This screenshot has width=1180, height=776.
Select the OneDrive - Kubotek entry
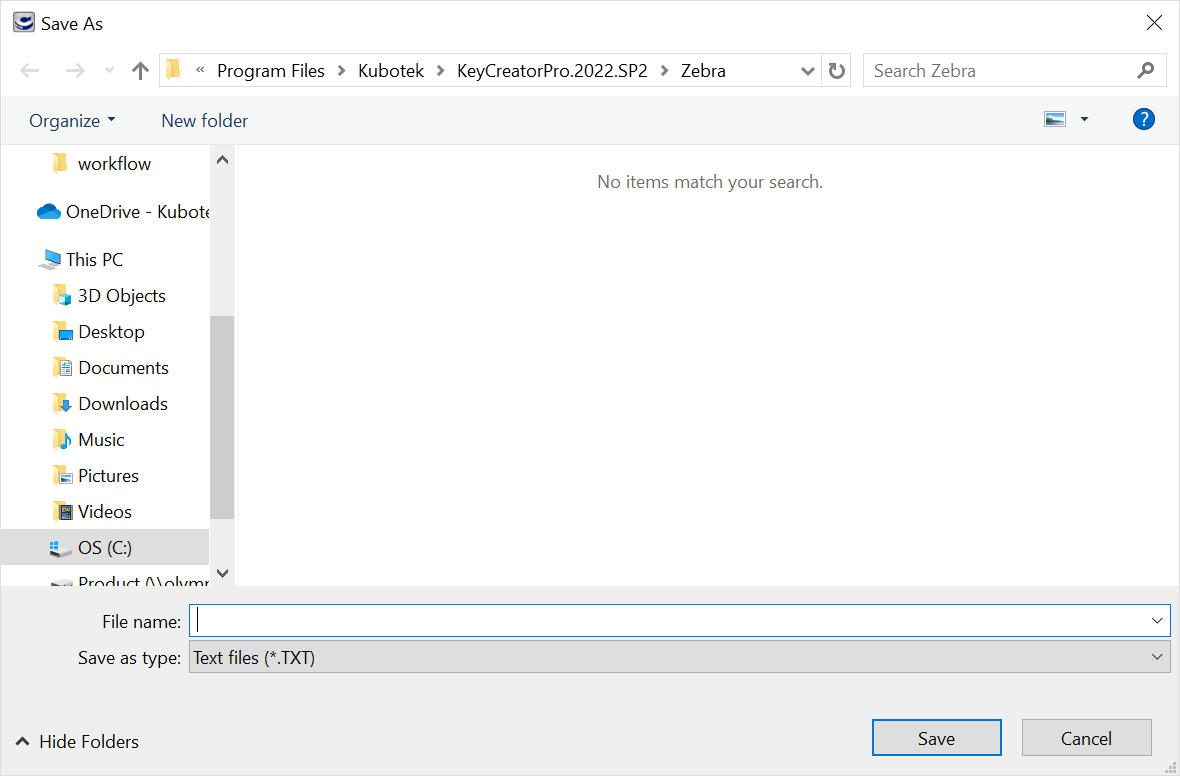pyautogui.click(x=135, y=211)
